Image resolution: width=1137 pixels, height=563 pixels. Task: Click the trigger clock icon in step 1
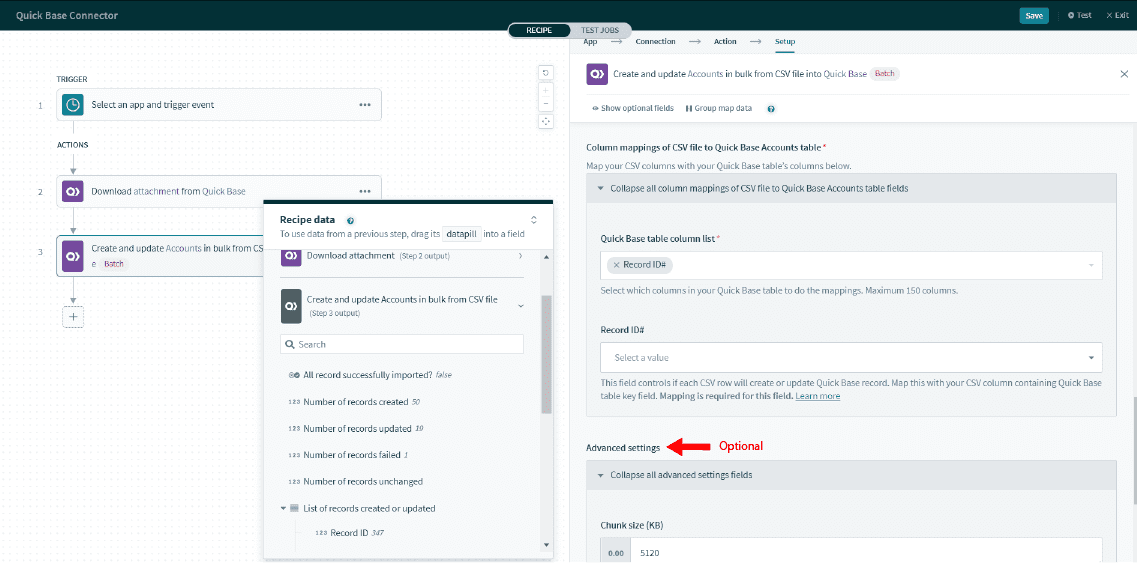point(73,105)
